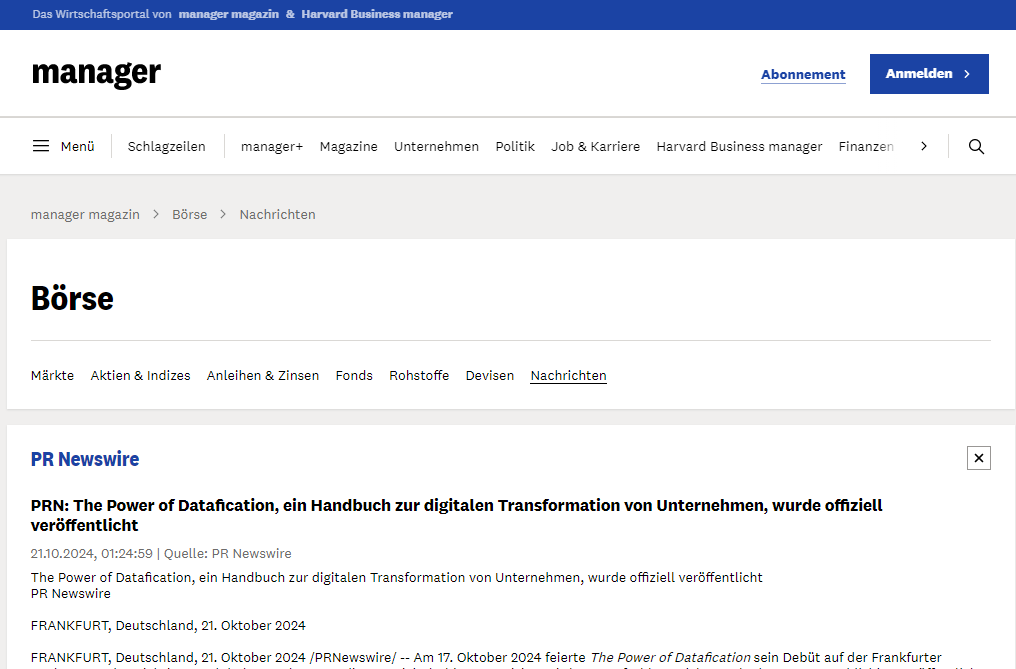Click the manager magazin breadcrumb
This screenshot has height=669, width=1016.
coord(85,214)
